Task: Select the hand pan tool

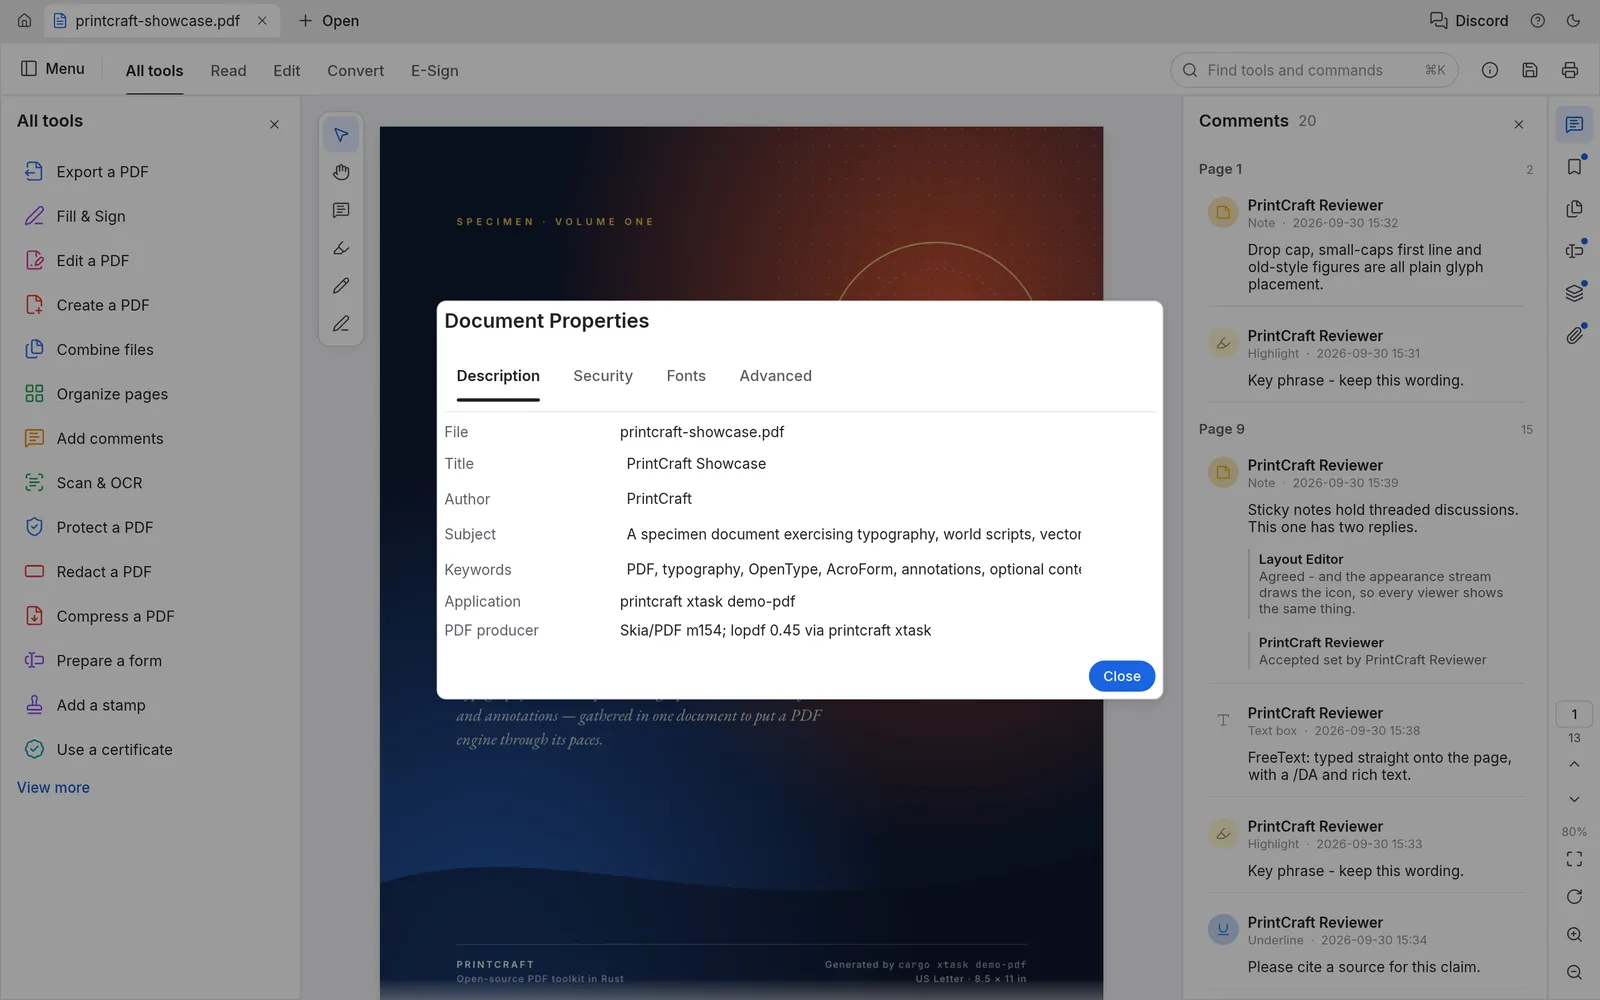Action: pyautogui.click(x=341, y=173)
